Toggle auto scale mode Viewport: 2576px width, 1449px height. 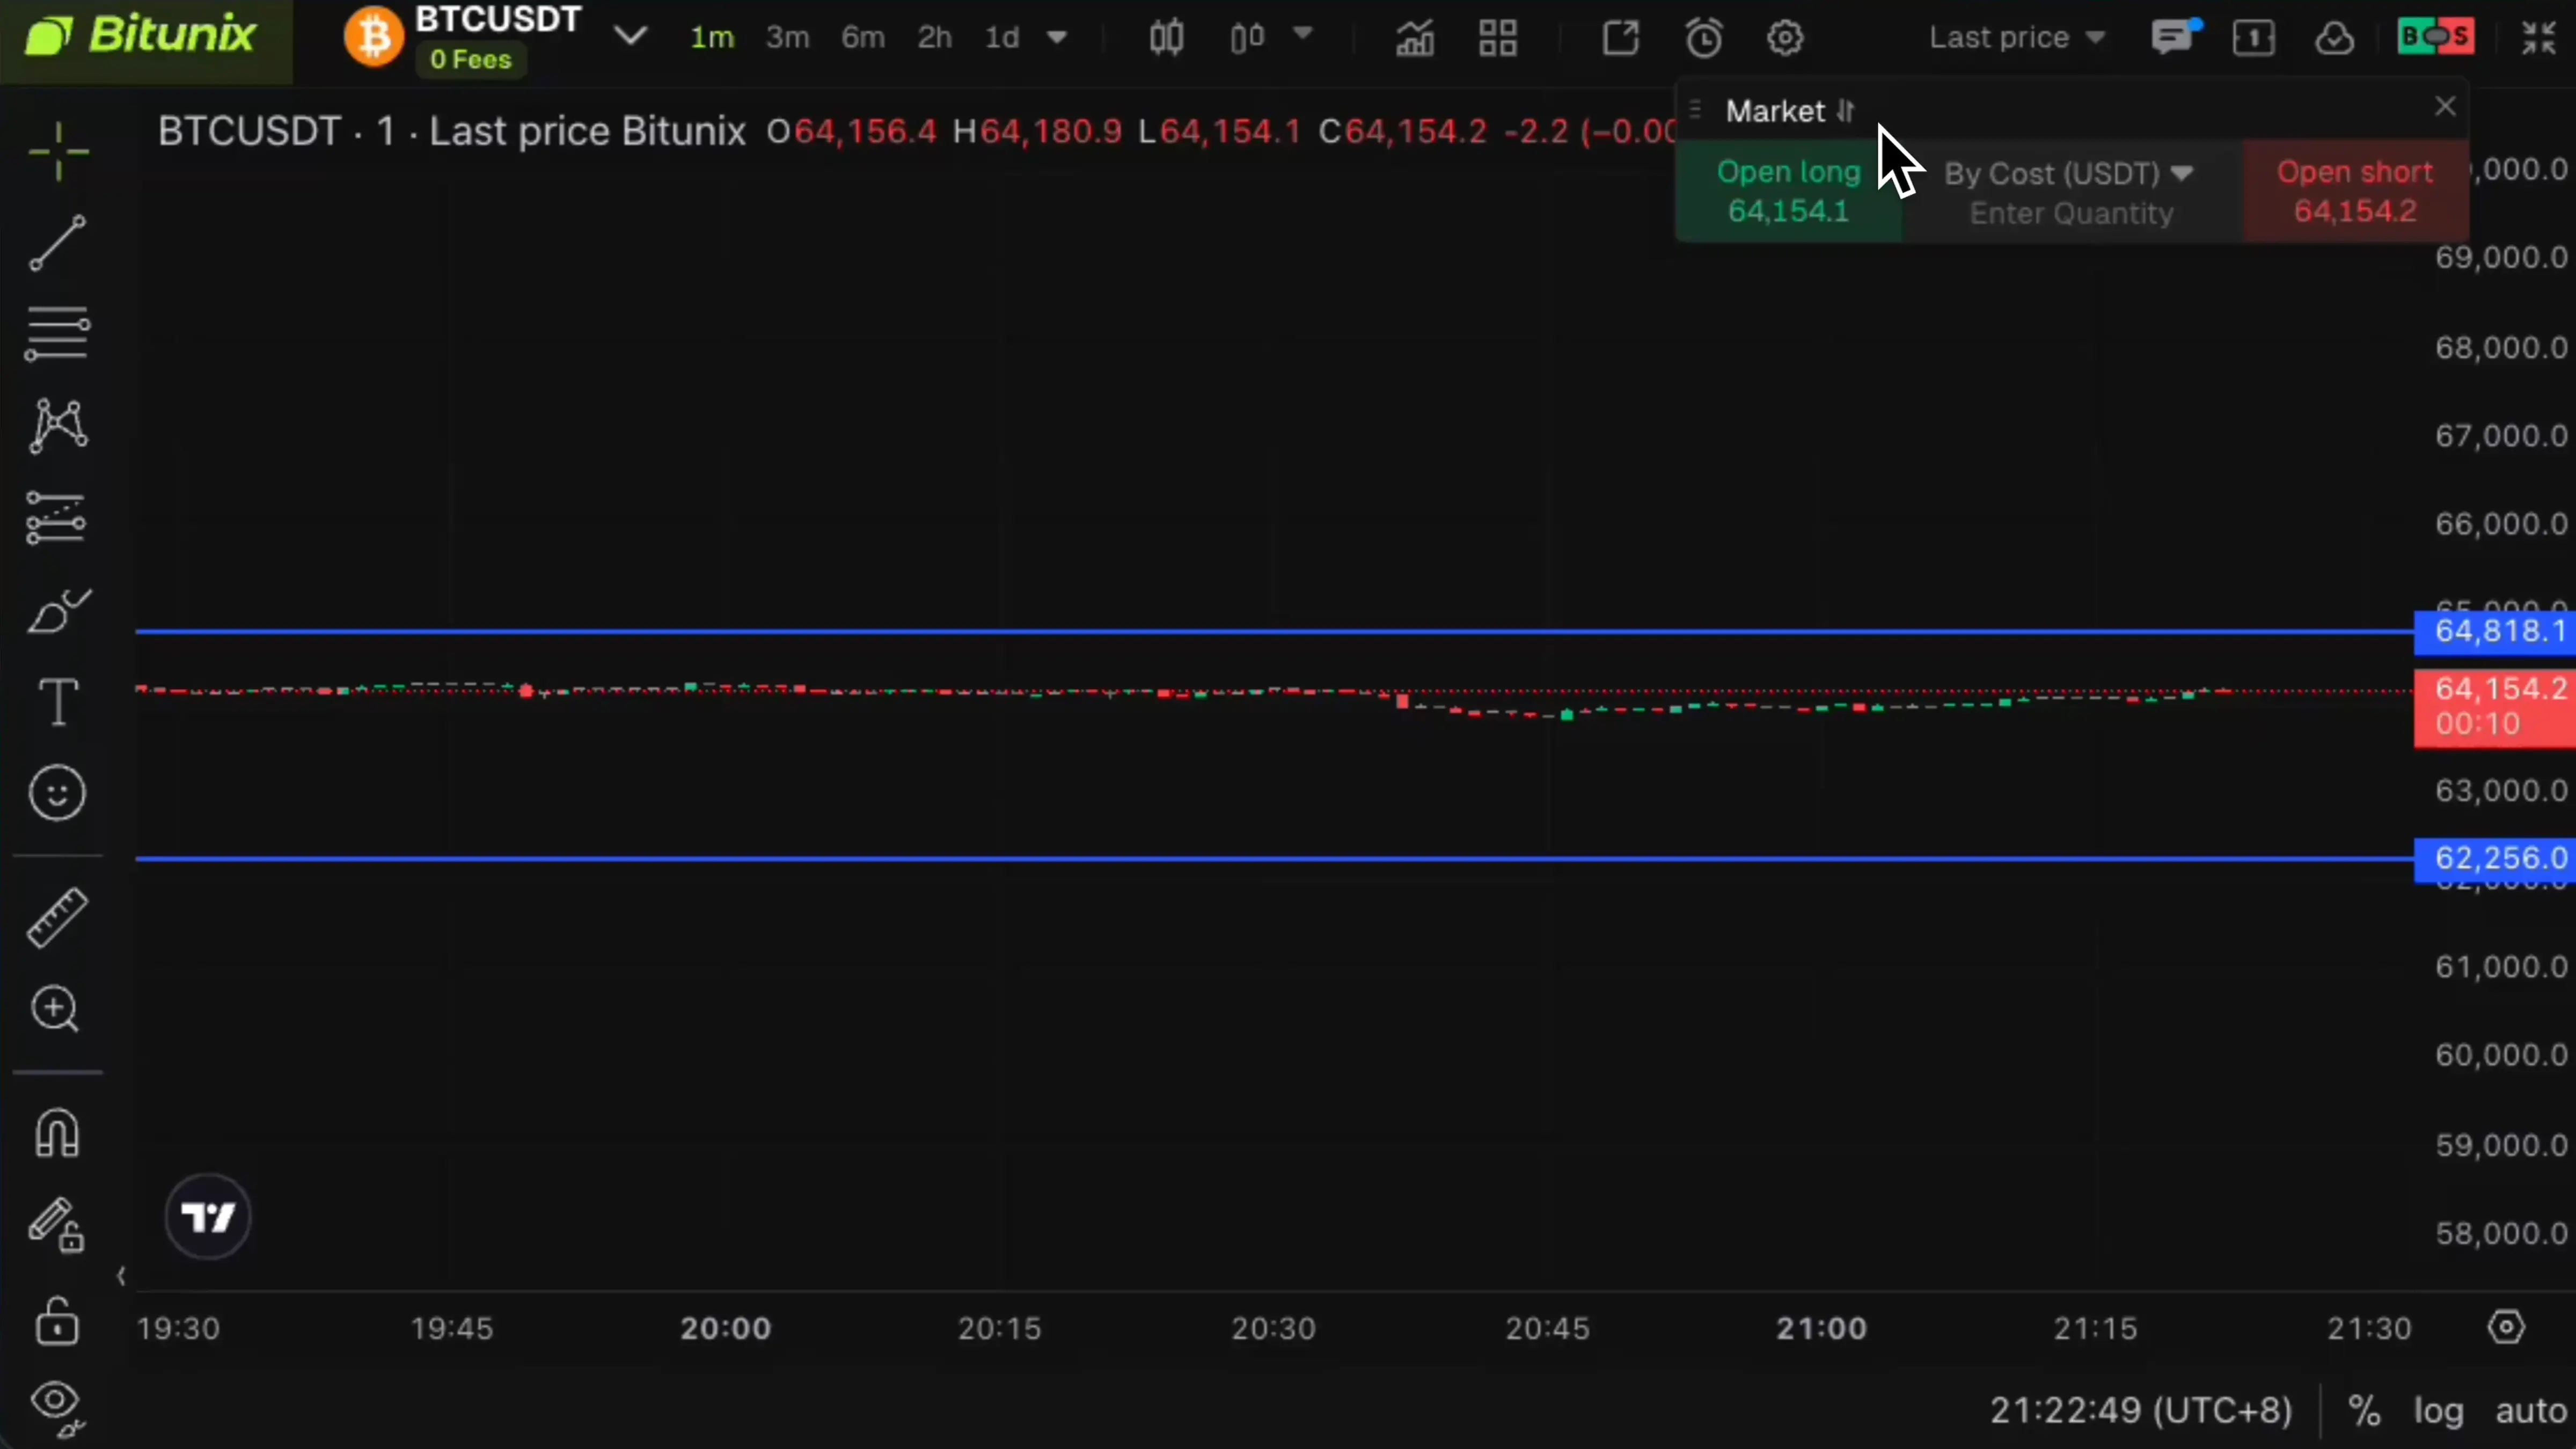(2531, 1411)
